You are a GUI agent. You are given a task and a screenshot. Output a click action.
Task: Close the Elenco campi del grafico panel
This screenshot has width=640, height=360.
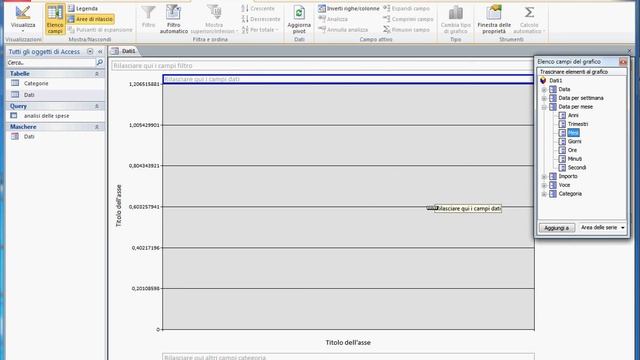click(623, 62)
